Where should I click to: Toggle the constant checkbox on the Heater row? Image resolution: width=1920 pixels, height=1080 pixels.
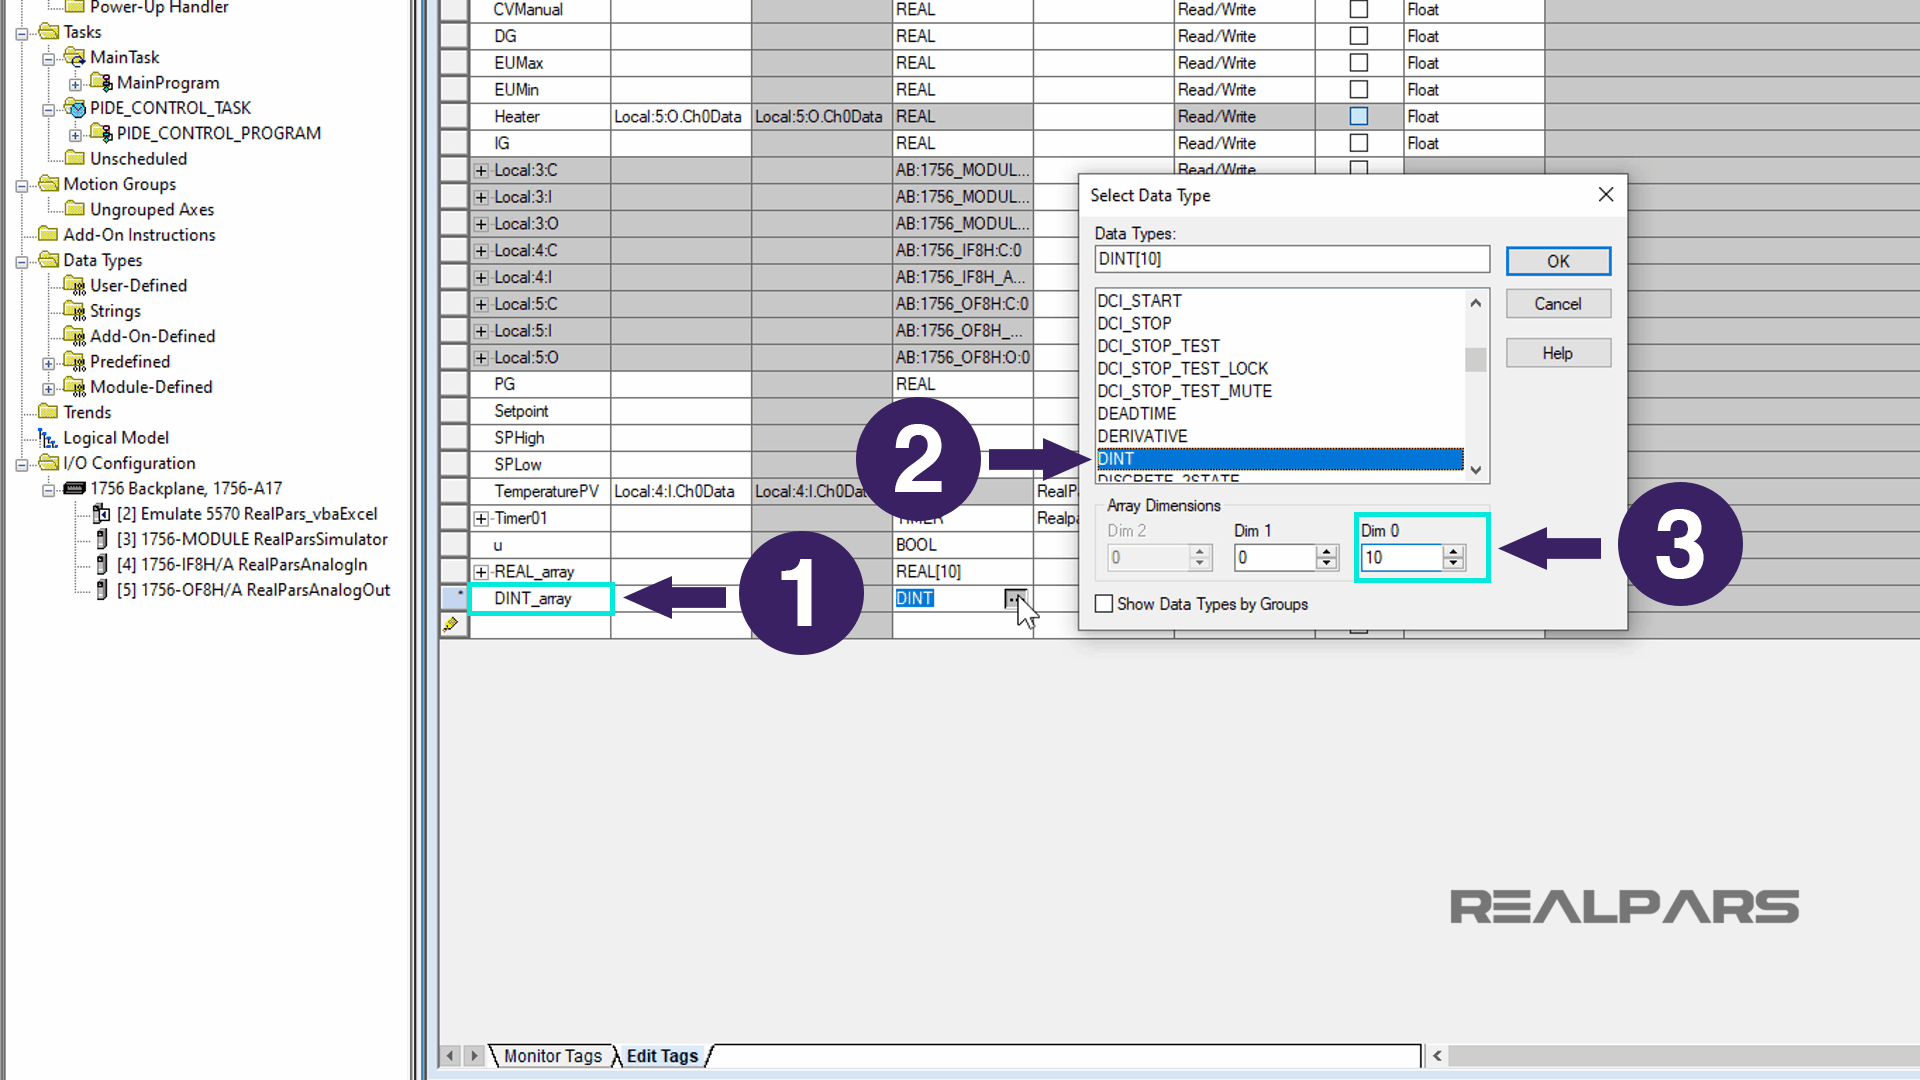(x=1358, y=116)
